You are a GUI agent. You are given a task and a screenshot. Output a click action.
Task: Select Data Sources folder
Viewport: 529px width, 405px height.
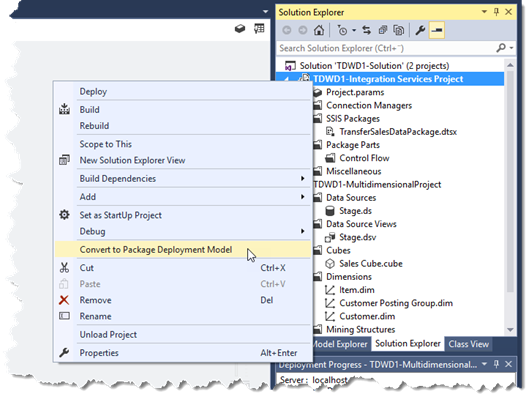pos(351,197)
